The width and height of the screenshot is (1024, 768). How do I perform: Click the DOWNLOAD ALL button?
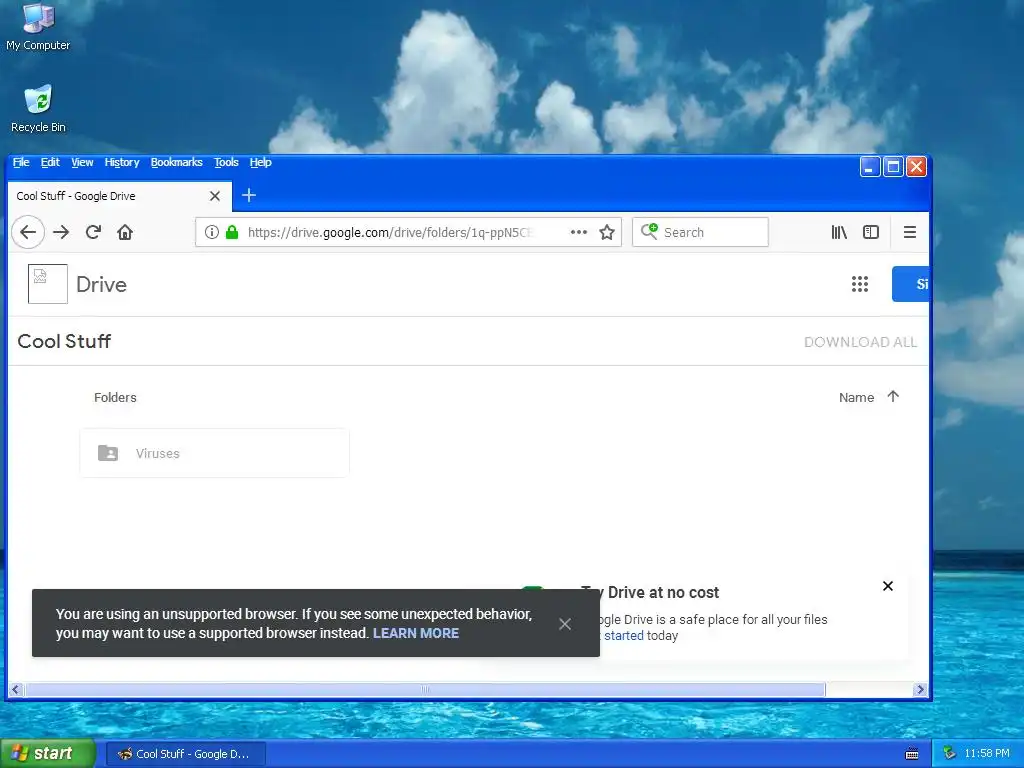[860, 342]
